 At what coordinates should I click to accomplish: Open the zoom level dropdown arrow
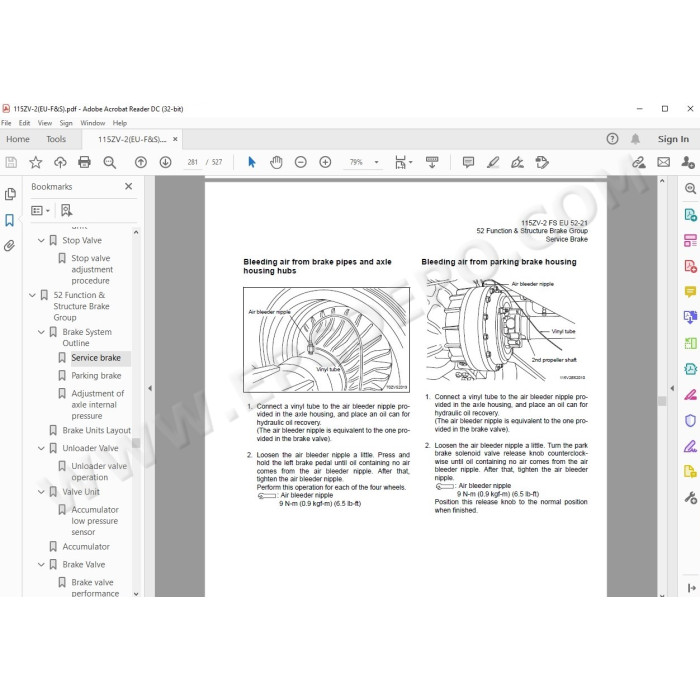[x=376, y=162]
